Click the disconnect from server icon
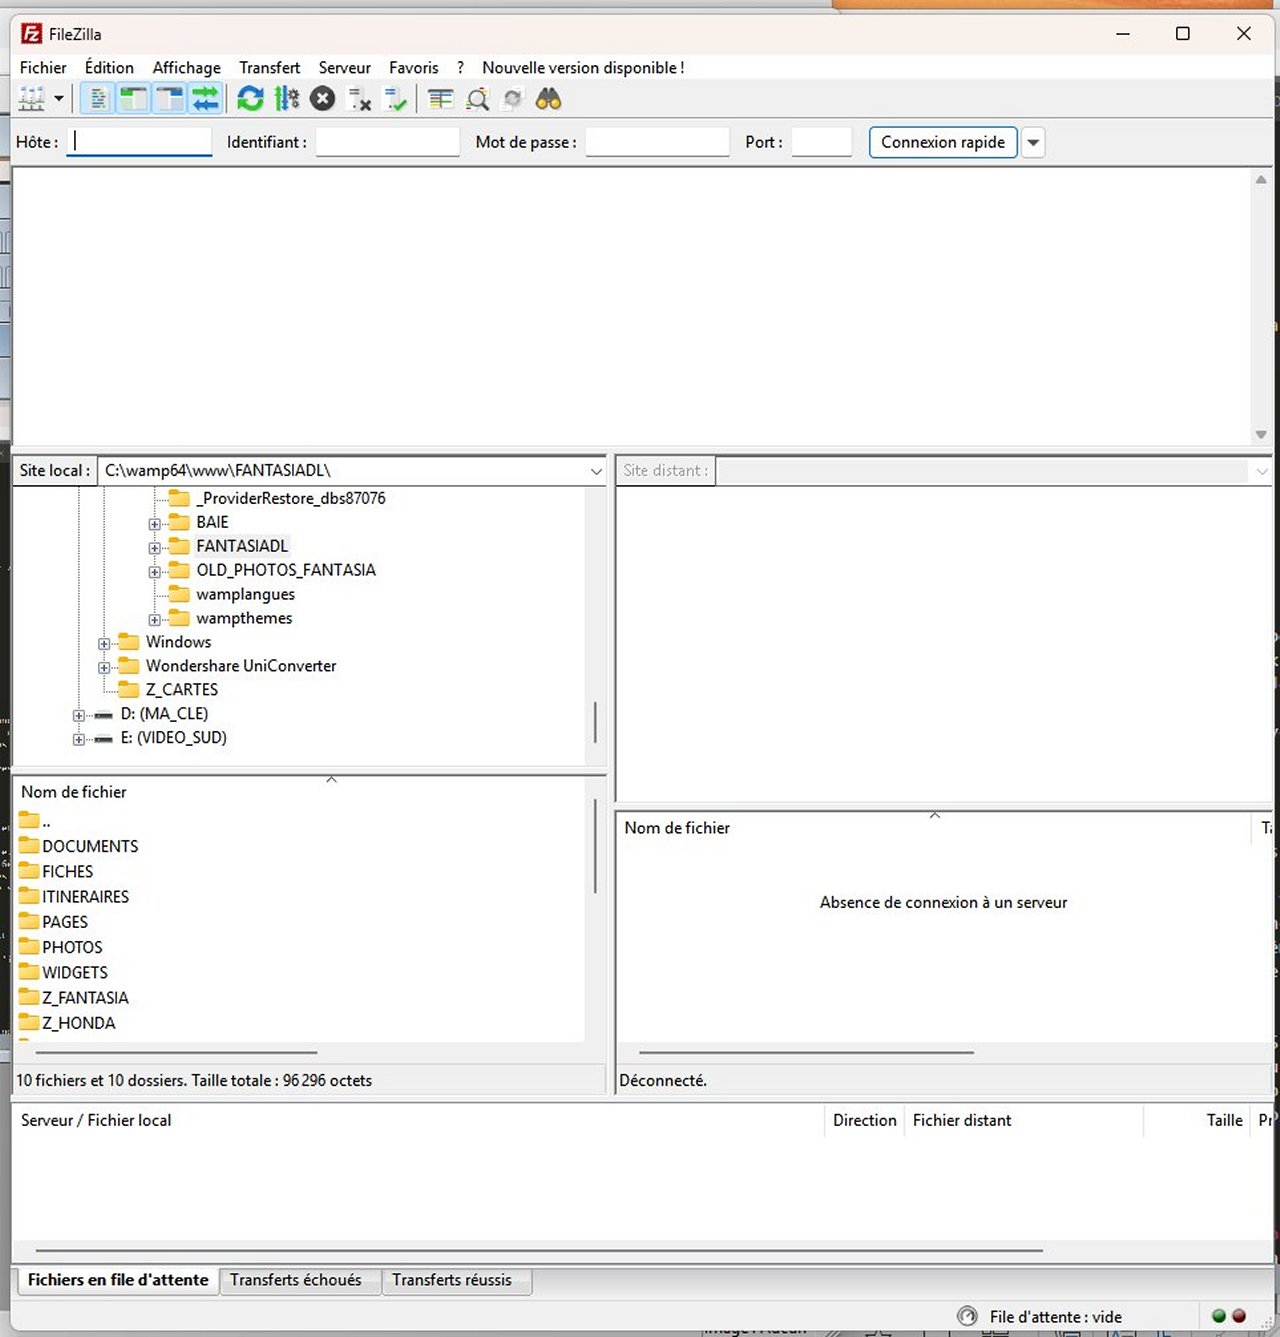1280x1337 pixels. pos(359,99)
